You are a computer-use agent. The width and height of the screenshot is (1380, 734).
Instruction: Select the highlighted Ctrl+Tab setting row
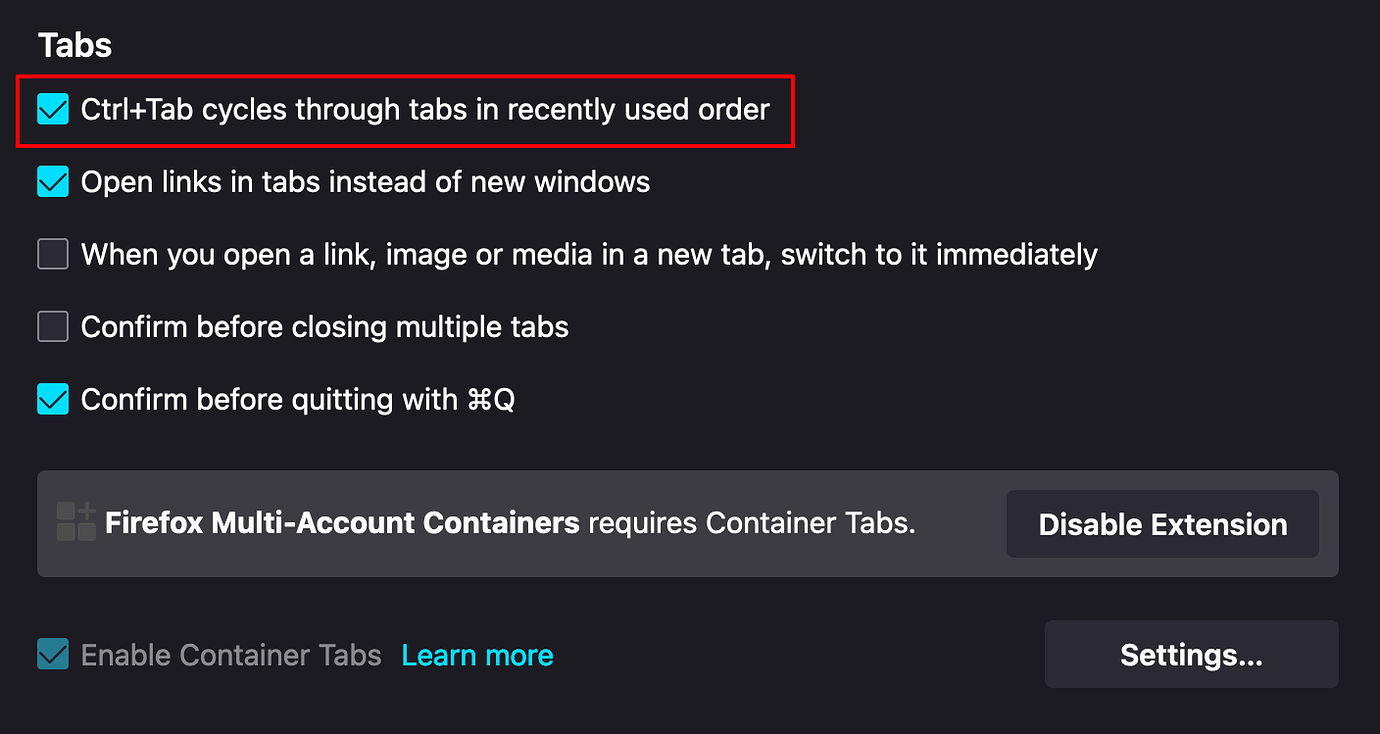click(406, 109)
